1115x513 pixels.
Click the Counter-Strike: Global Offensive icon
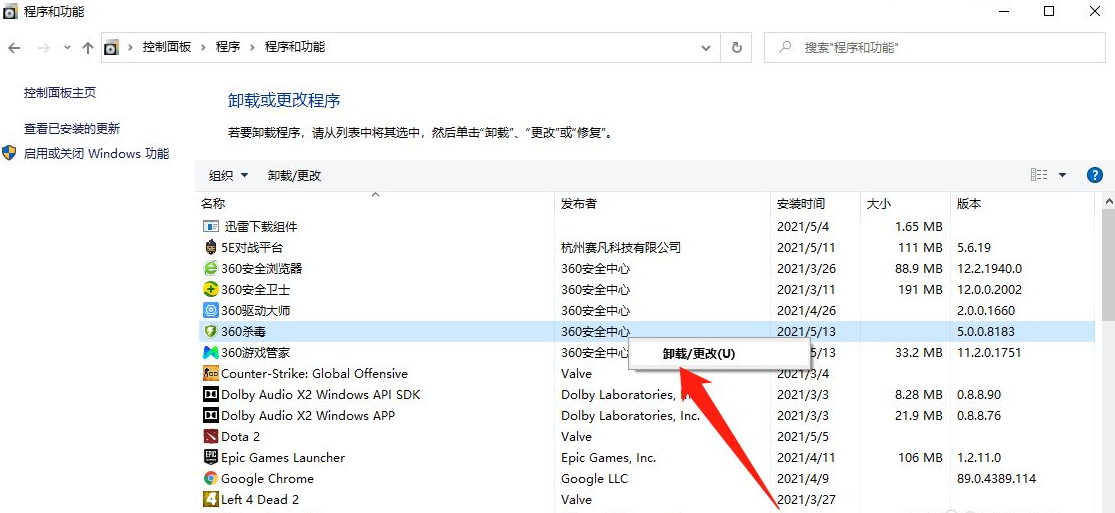210,374
